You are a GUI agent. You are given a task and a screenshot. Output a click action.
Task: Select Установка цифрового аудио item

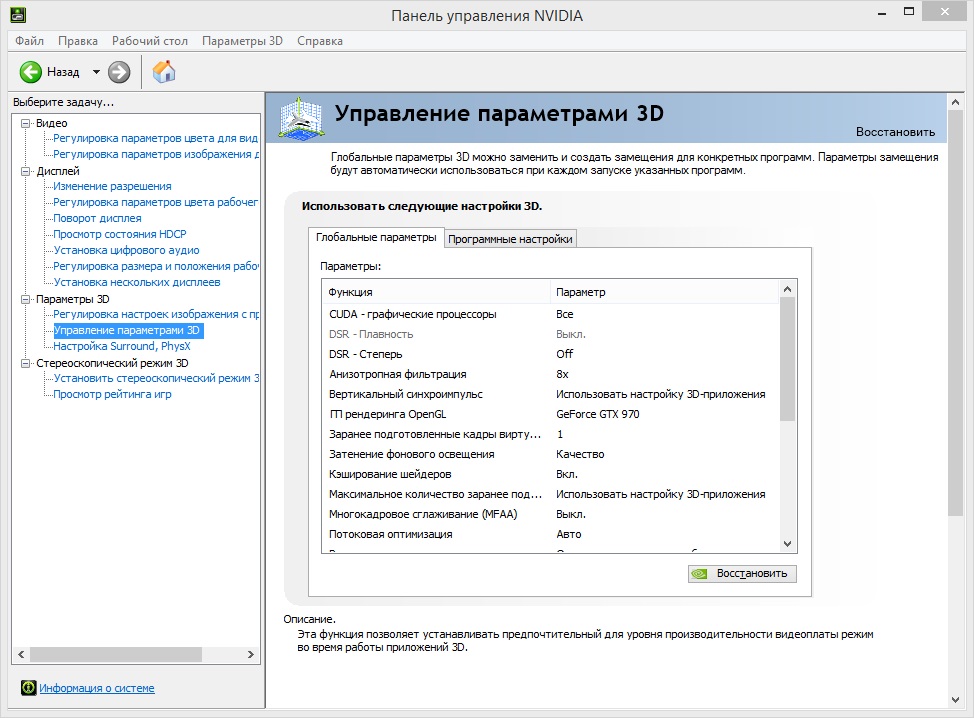[x=126, y=250]
